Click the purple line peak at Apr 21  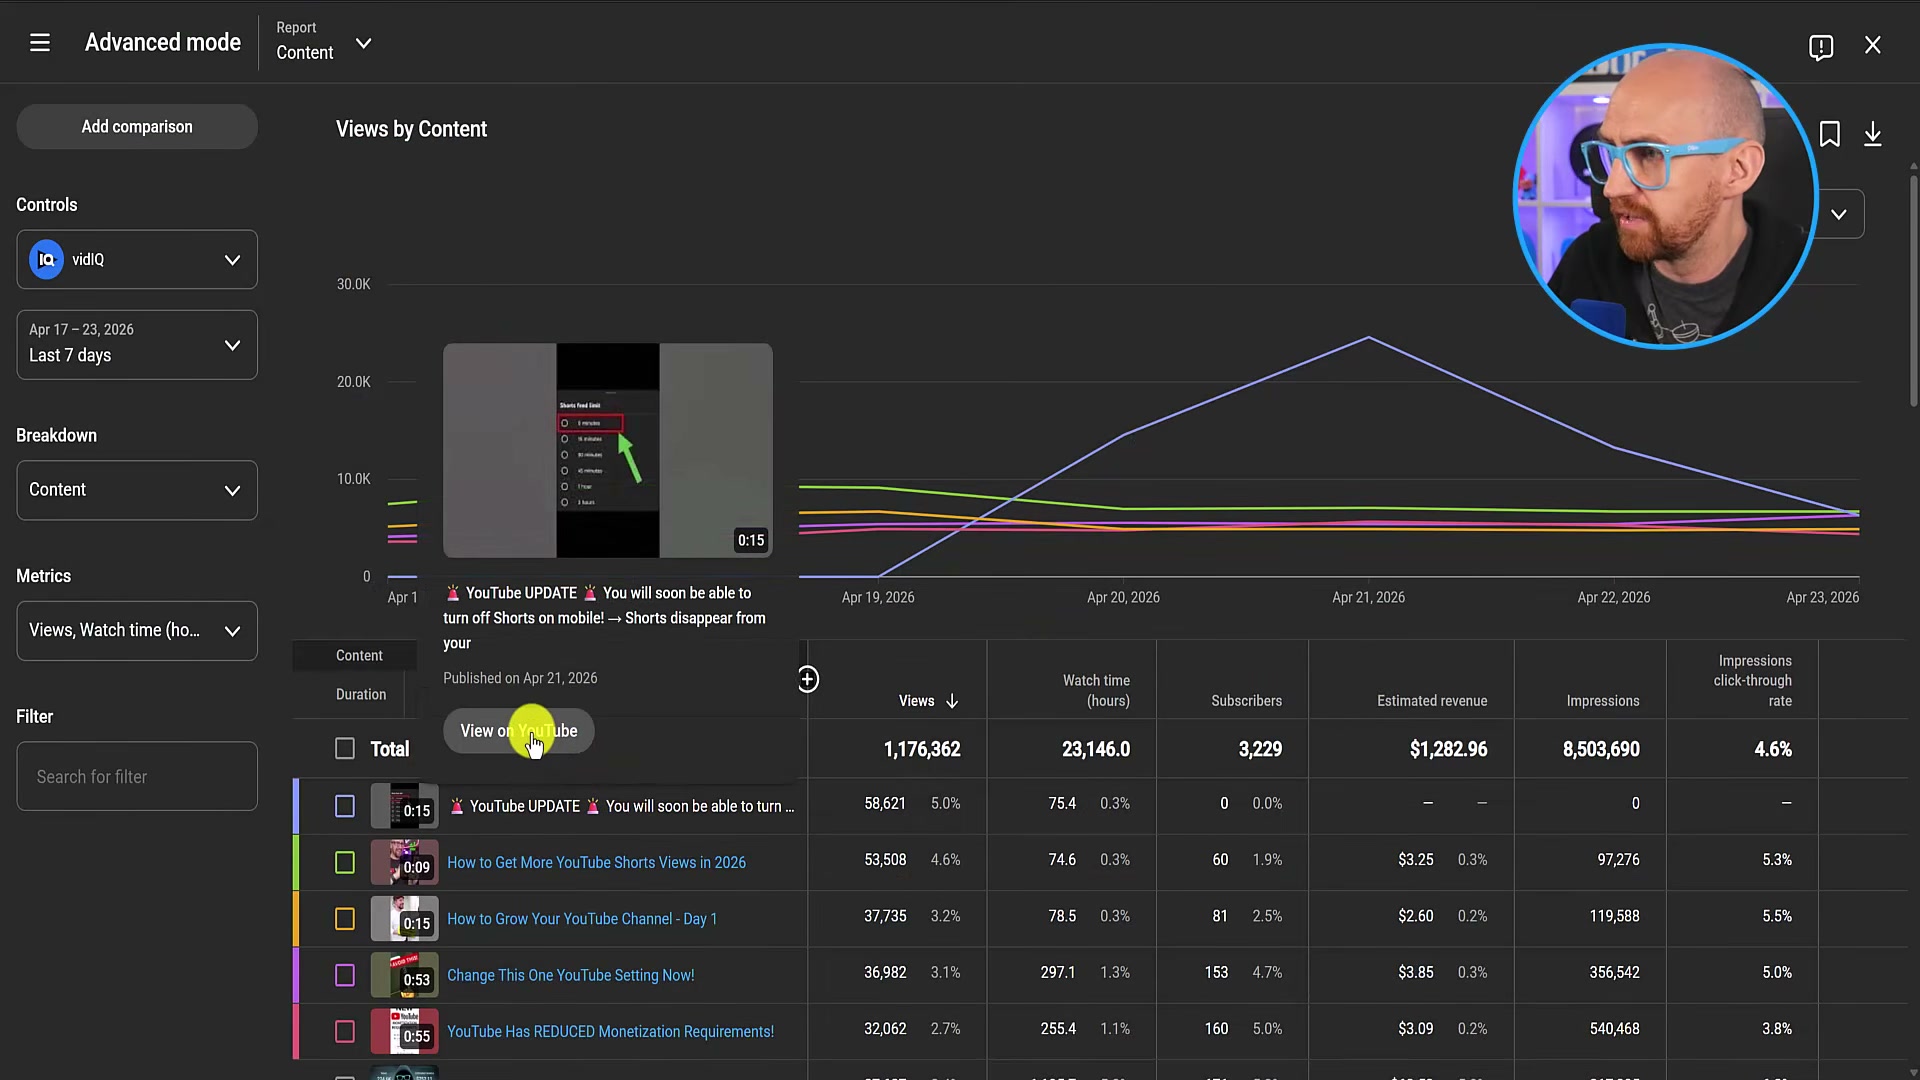click(x=1368, y=338)
